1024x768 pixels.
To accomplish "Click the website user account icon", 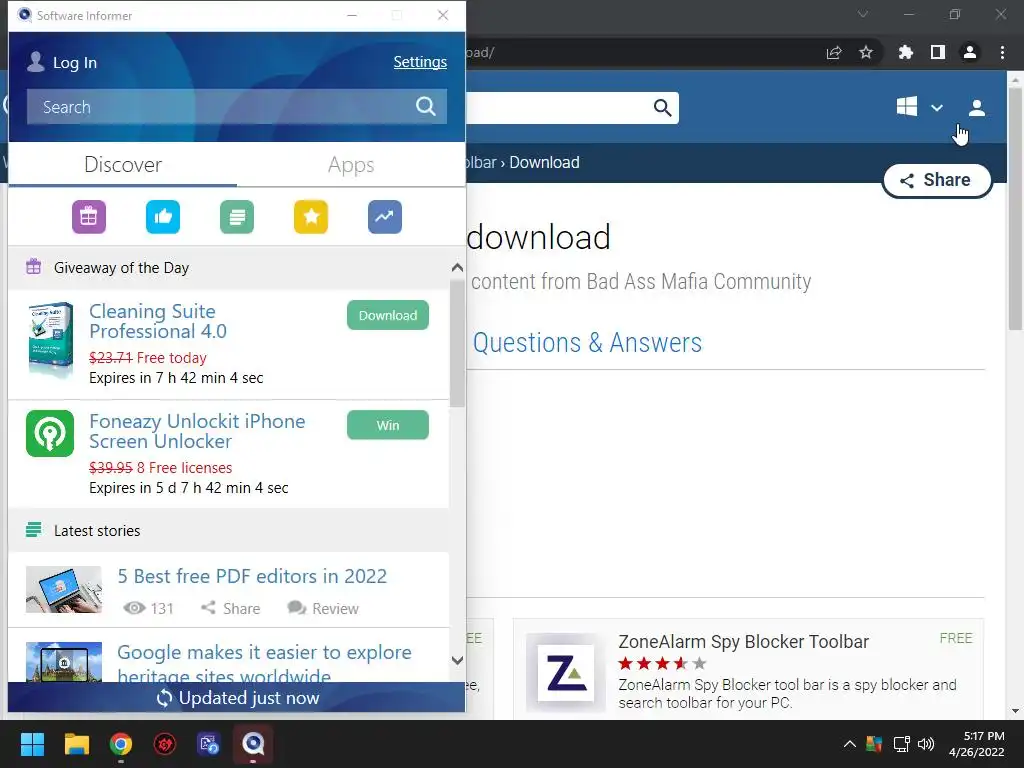I will click(977, 108).
